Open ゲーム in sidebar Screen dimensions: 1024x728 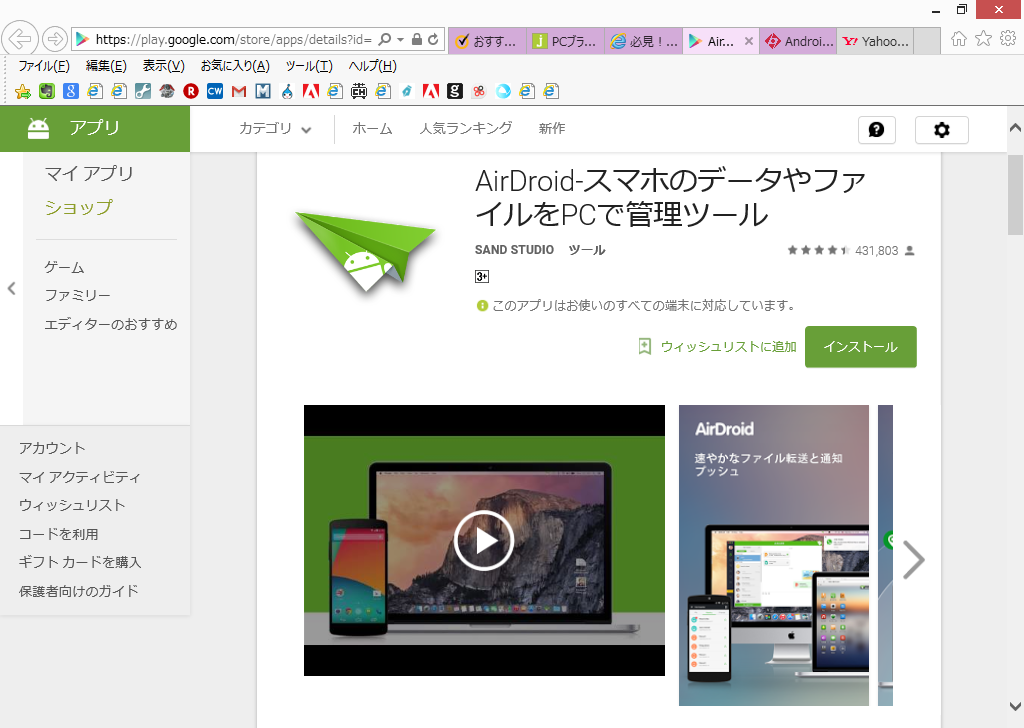click(64, 267)
